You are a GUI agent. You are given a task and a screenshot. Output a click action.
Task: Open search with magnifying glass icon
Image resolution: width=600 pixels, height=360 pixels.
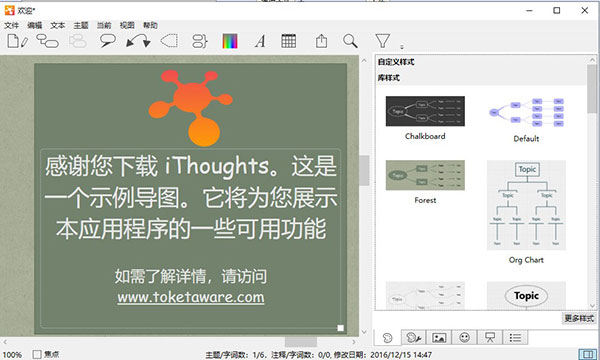coord(350,41)
